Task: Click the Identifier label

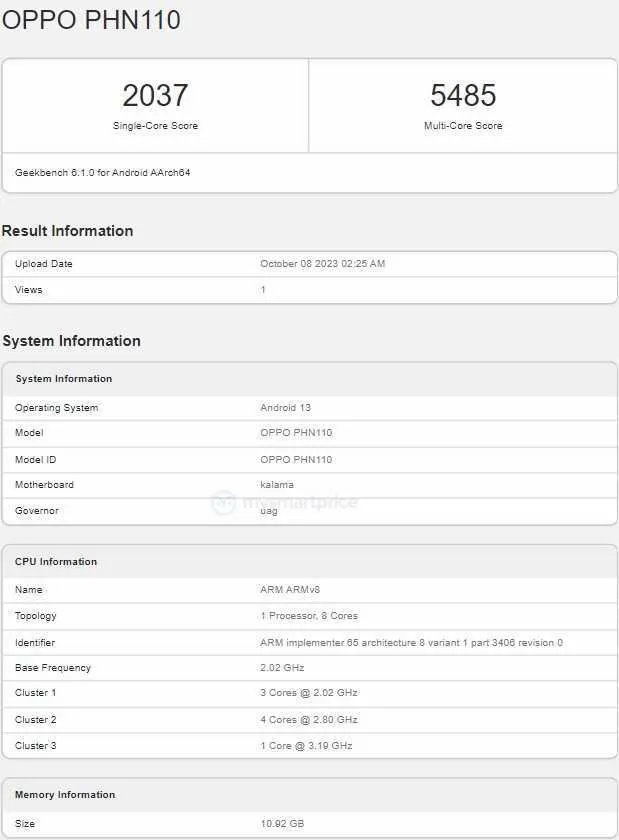Action: tap(35, 642)
